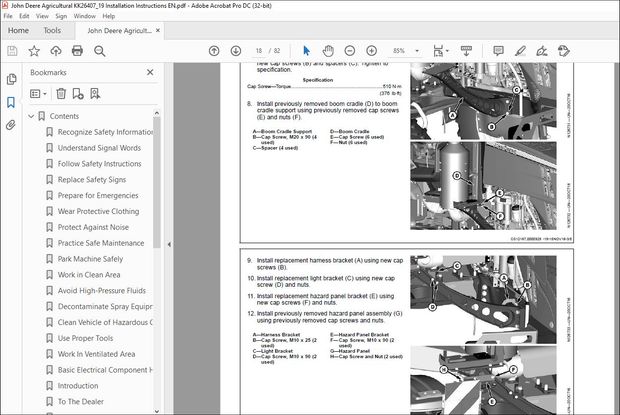Open Basic Electrical Component bookmark
This screenshot has height=415, width=620.
pos(105,370)
